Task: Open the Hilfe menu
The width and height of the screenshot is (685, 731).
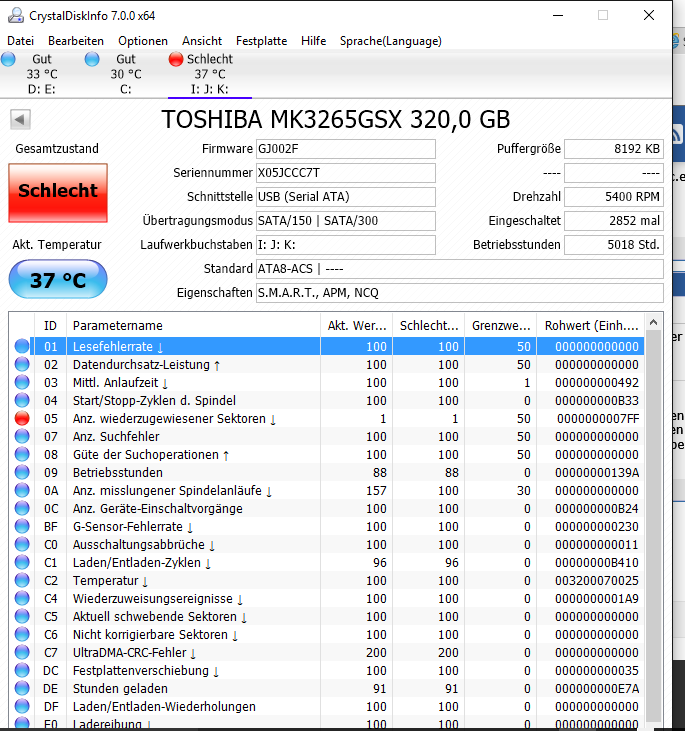Action: click(x=313, y=41)
